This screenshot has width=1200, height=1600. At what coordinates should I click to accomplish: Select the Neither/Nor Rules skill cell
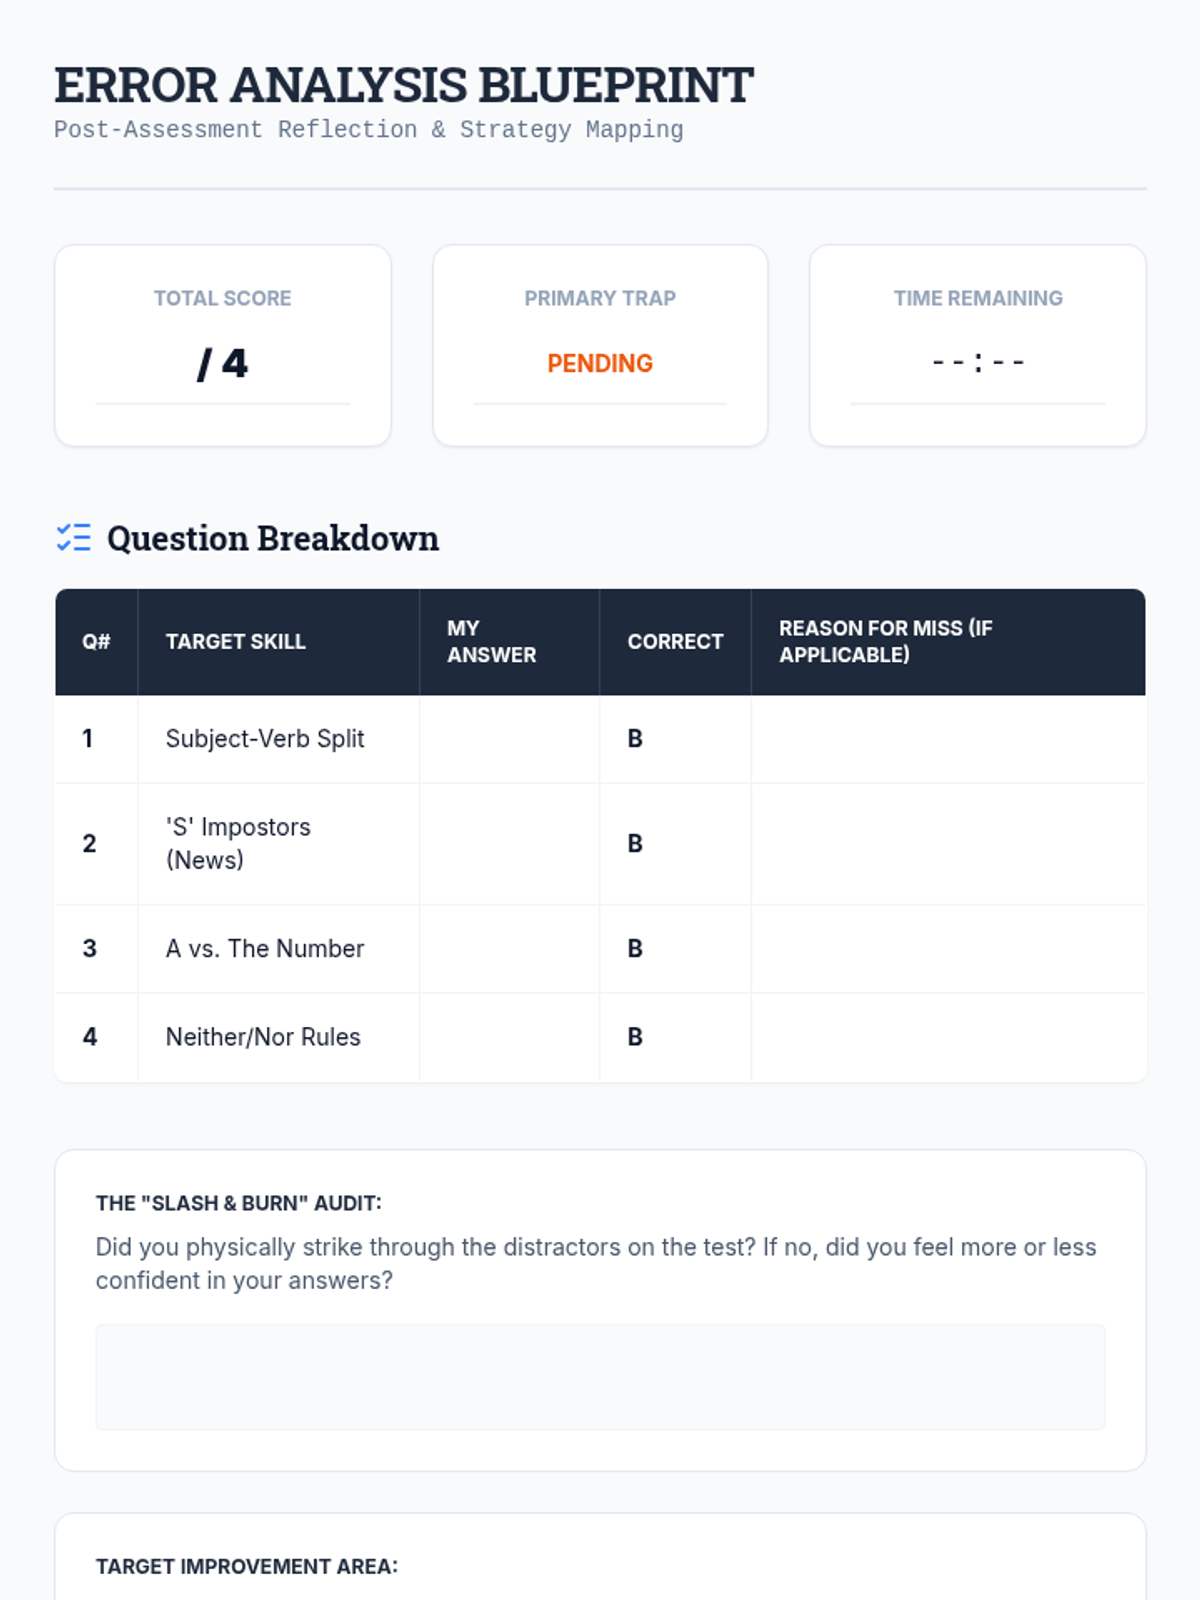[x=263, y=1037]
